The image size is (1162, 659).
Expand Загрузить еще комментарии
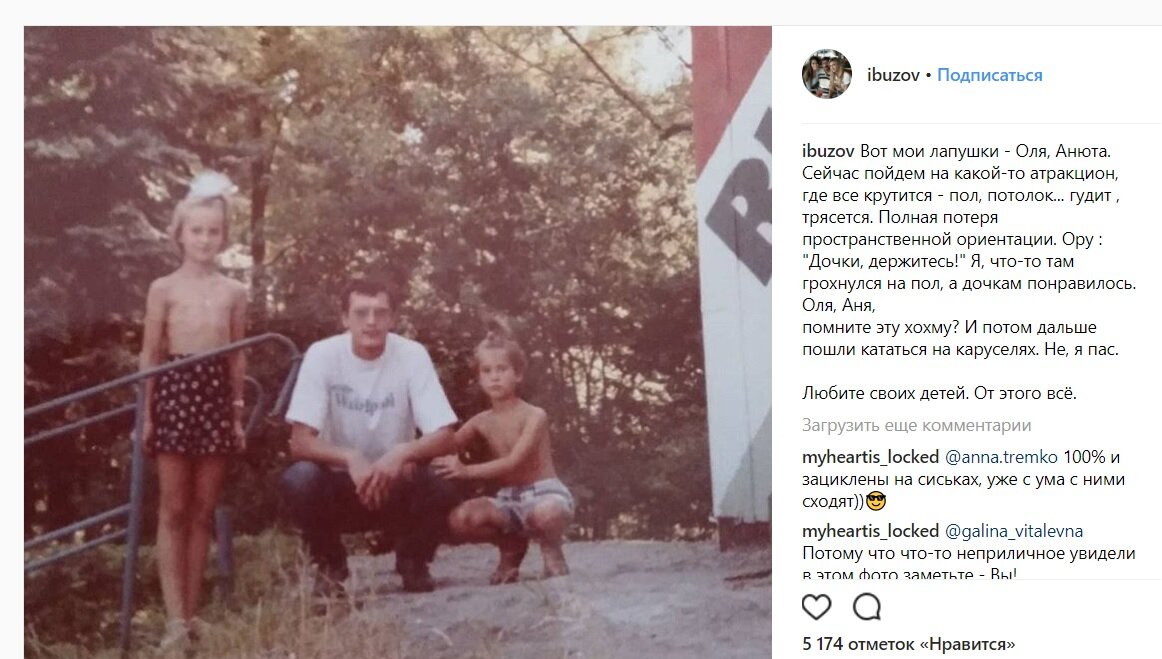pos(916,425)
